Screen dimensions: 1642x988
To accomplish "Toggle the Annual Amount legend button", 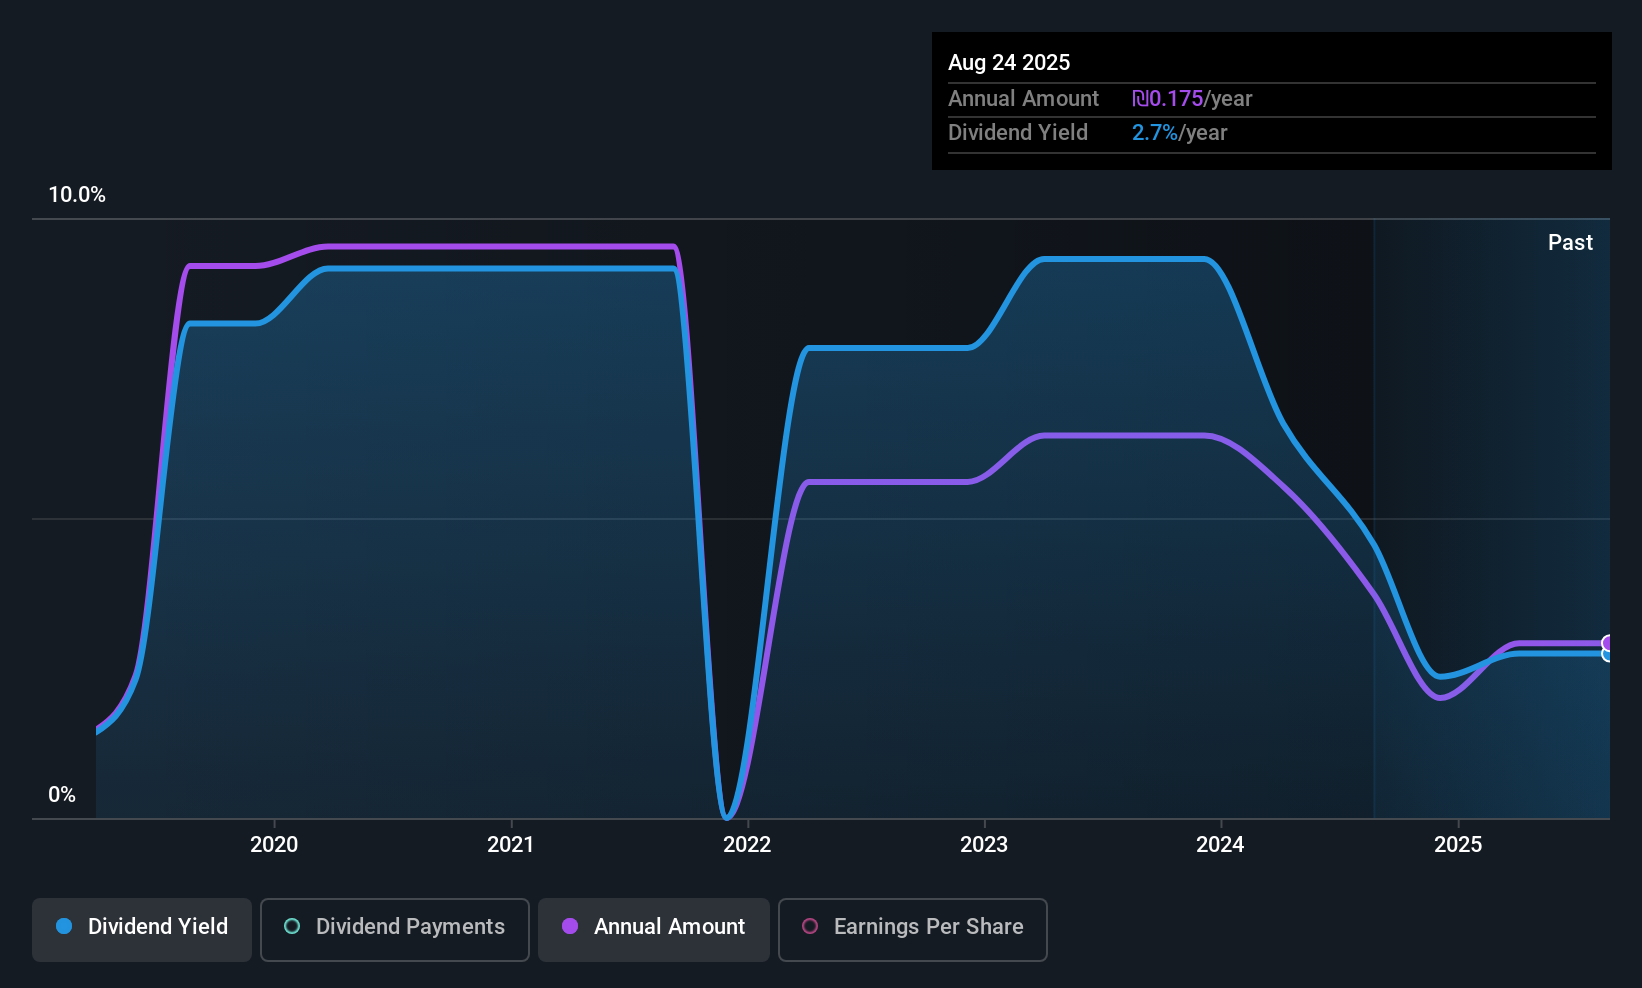I will pyautogui.click(x=653, y=929).
